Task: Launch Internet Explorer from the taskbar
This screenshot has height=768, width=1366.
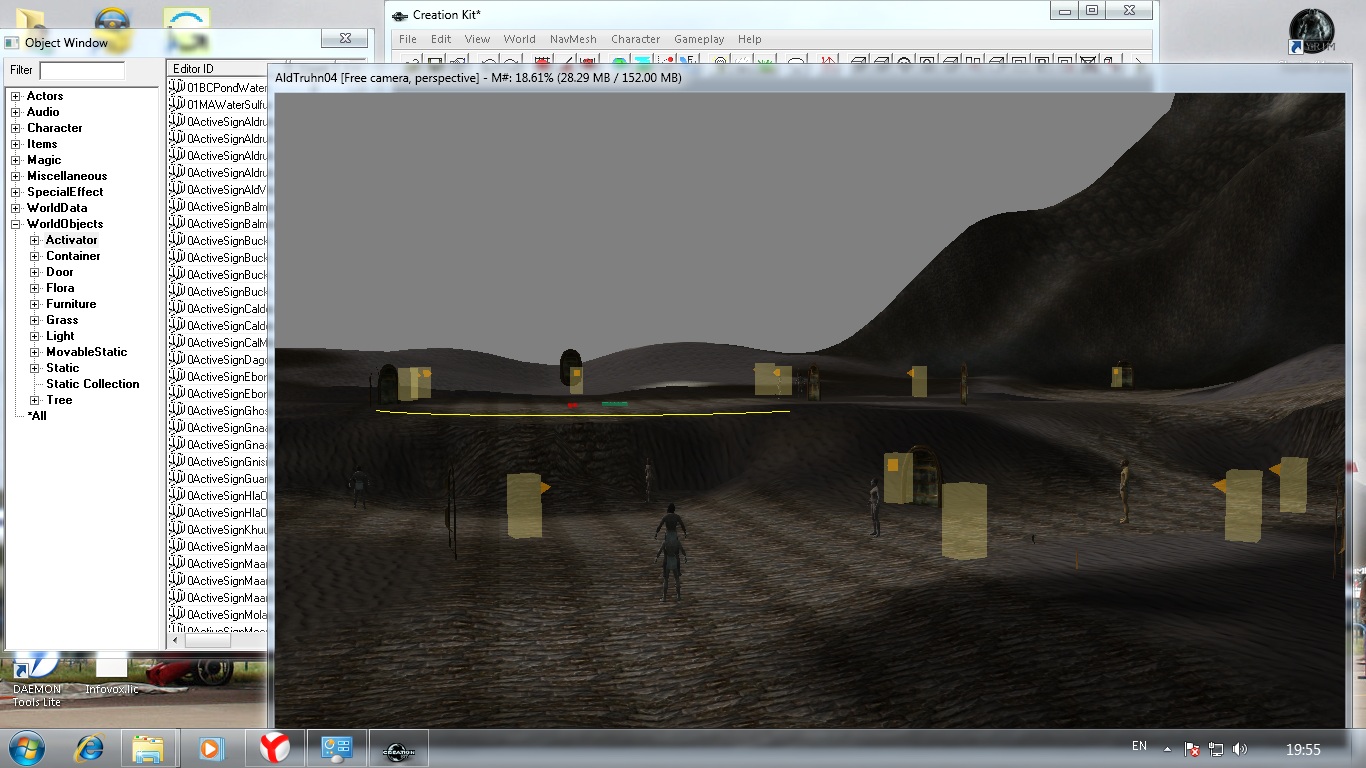Action: click(90, 748)
